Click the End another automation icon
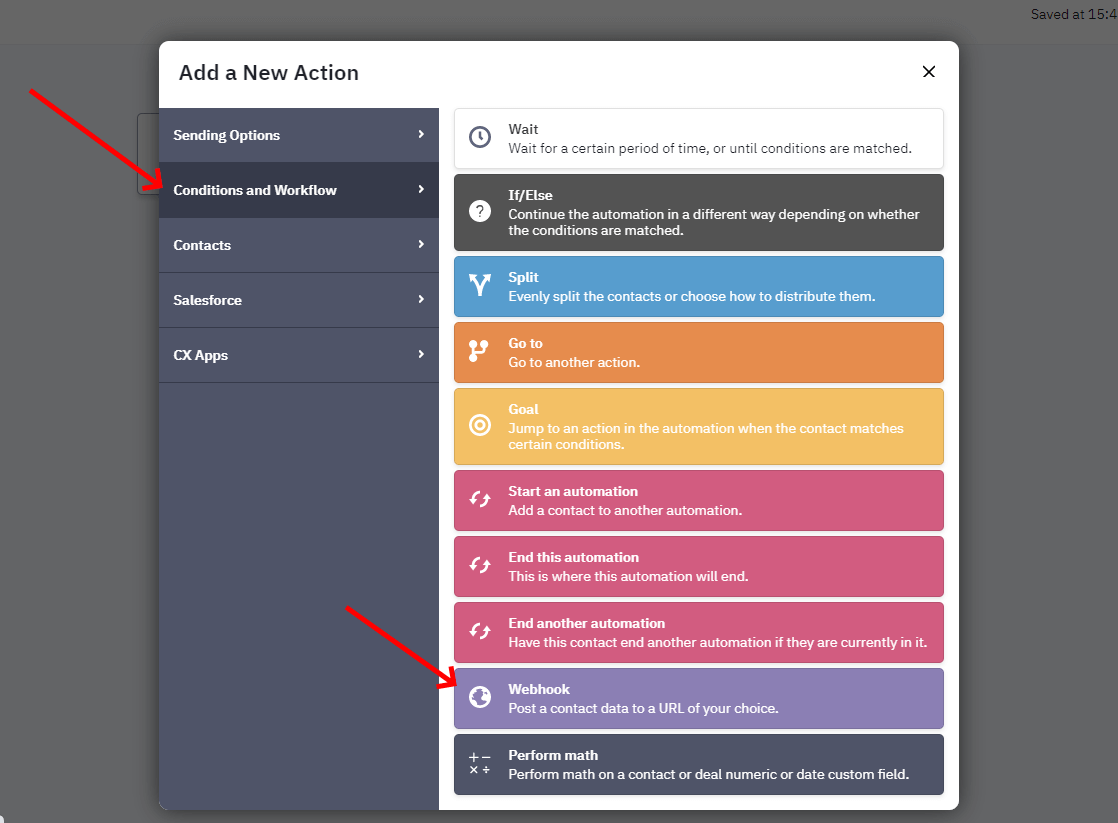 [480, 632]
